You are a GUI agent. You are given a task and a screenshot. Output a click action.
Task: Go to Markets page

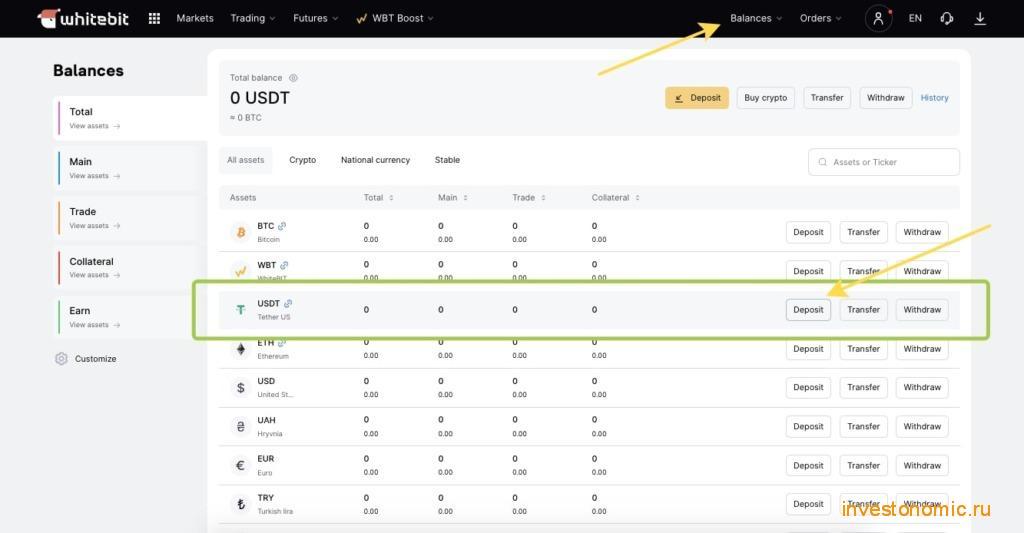[x=195, y=18]
